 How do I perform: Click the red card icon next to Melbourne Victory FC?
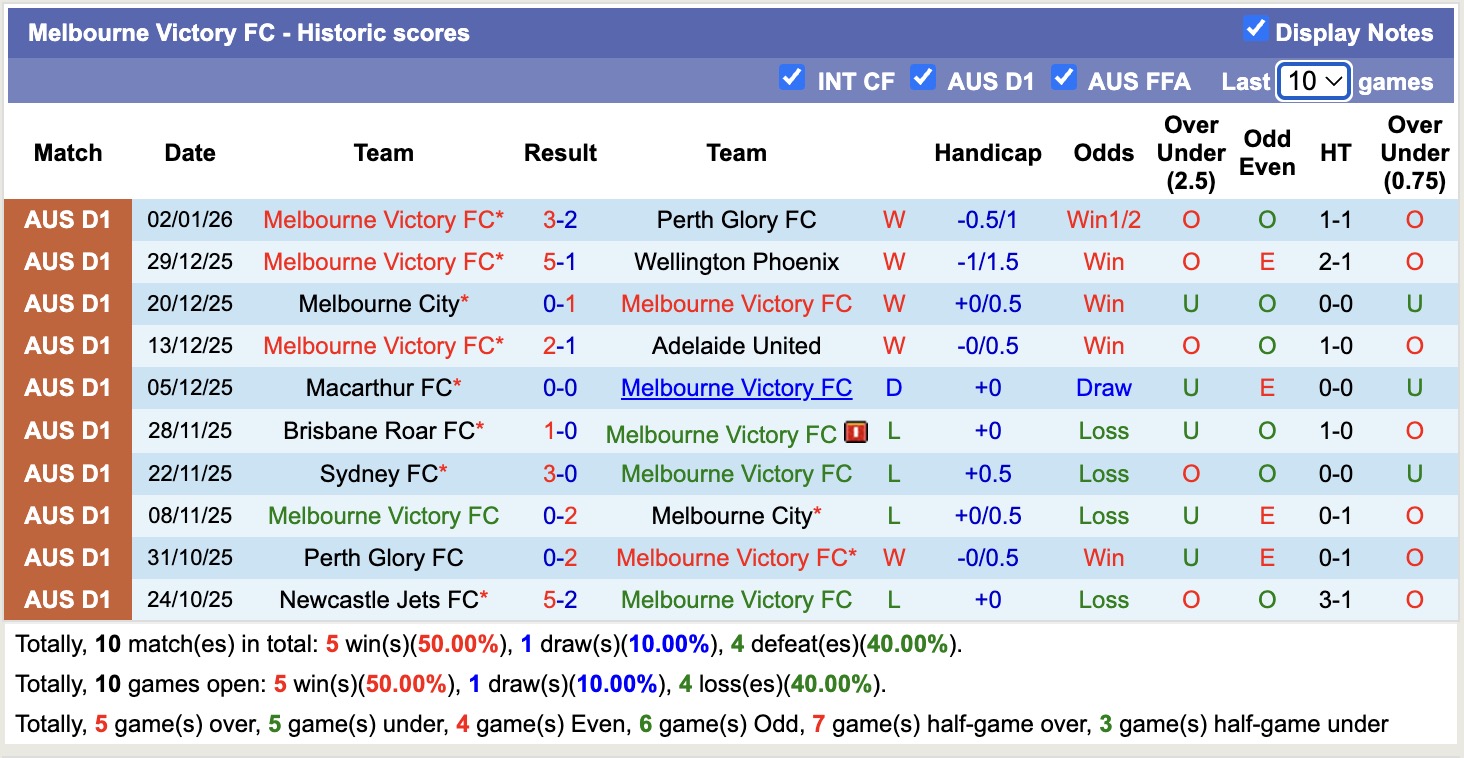pyautogui.click(x=855, y=433)
